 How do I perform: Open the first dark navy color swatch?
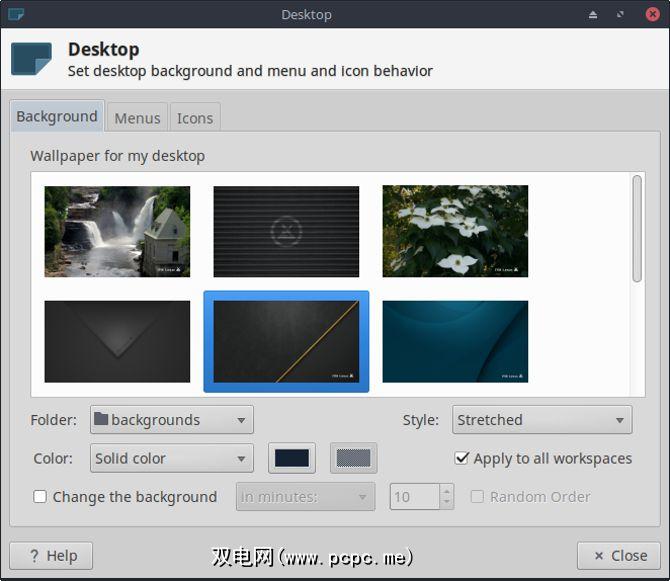click(x=292, y=458)
